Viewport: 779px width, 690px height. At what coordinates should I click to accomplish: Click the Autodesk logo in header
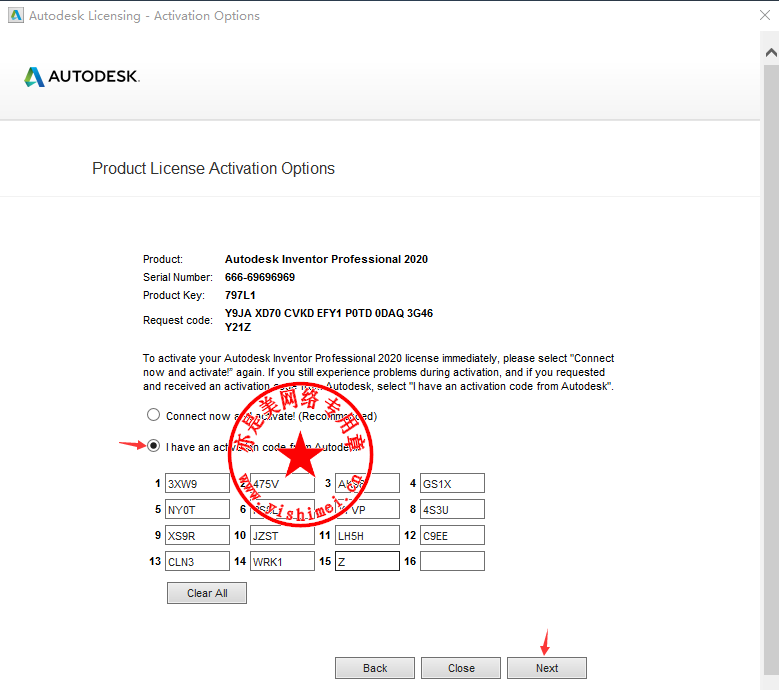pos(82,77)
